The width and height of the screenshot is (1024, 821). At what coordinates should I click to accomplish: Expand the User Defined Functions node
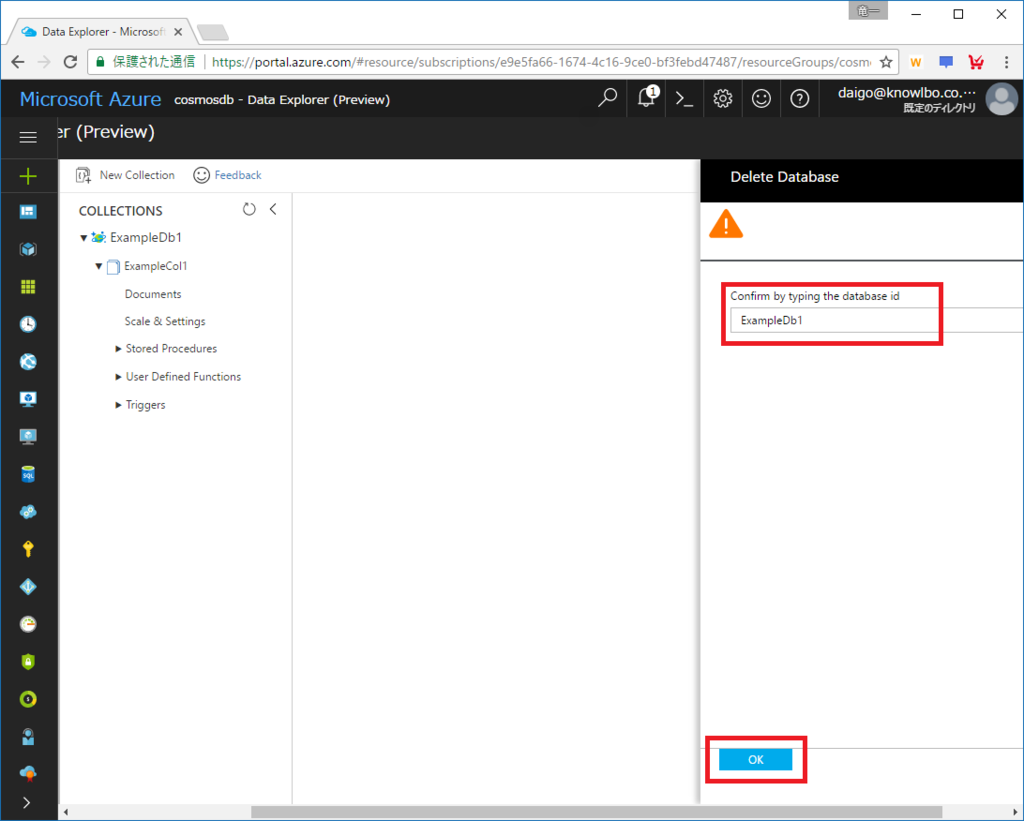[x=118, y=377]
